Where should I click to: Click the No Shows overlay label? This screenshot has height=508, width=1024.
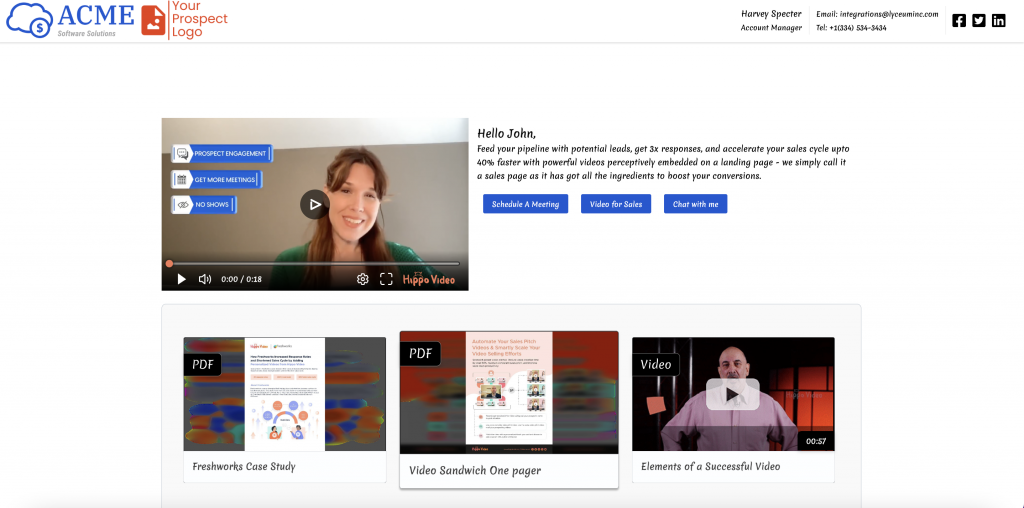pos(204,205)
